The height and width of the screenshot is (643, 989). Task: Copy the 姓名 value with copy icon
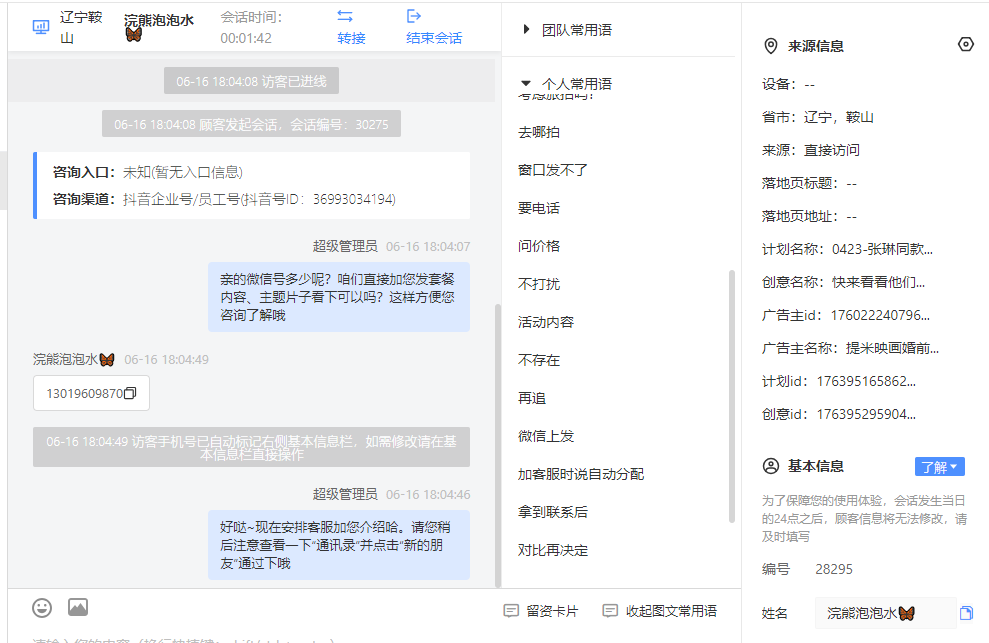[x=966, y=613]
